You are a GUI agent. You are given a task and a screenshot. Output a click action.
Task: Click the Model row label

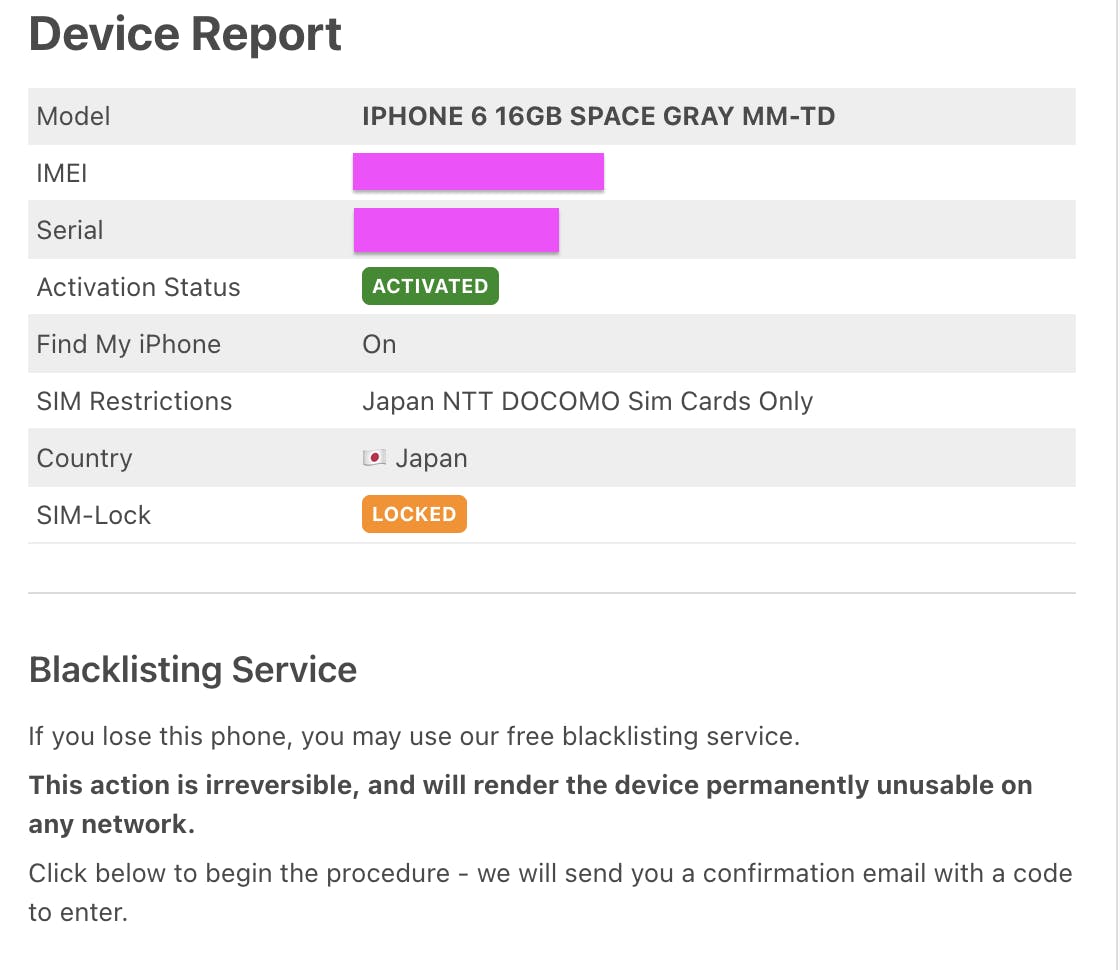pos(73,116)
